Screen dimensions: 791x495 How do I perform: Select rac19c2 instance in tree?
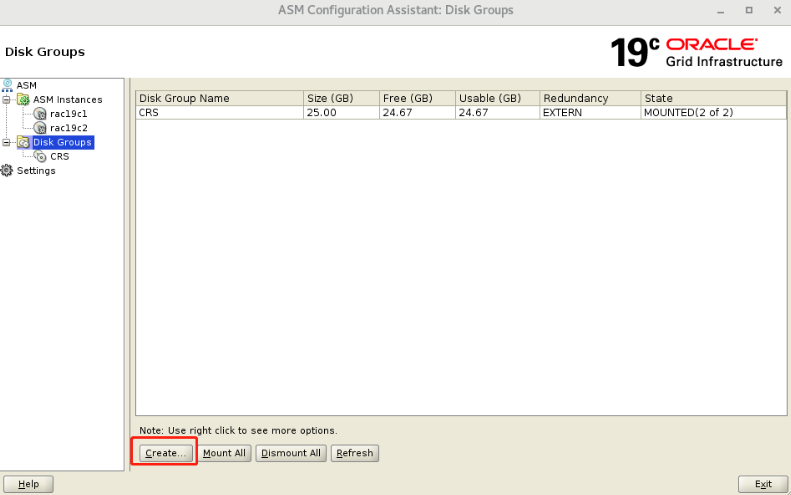[69, 128]
